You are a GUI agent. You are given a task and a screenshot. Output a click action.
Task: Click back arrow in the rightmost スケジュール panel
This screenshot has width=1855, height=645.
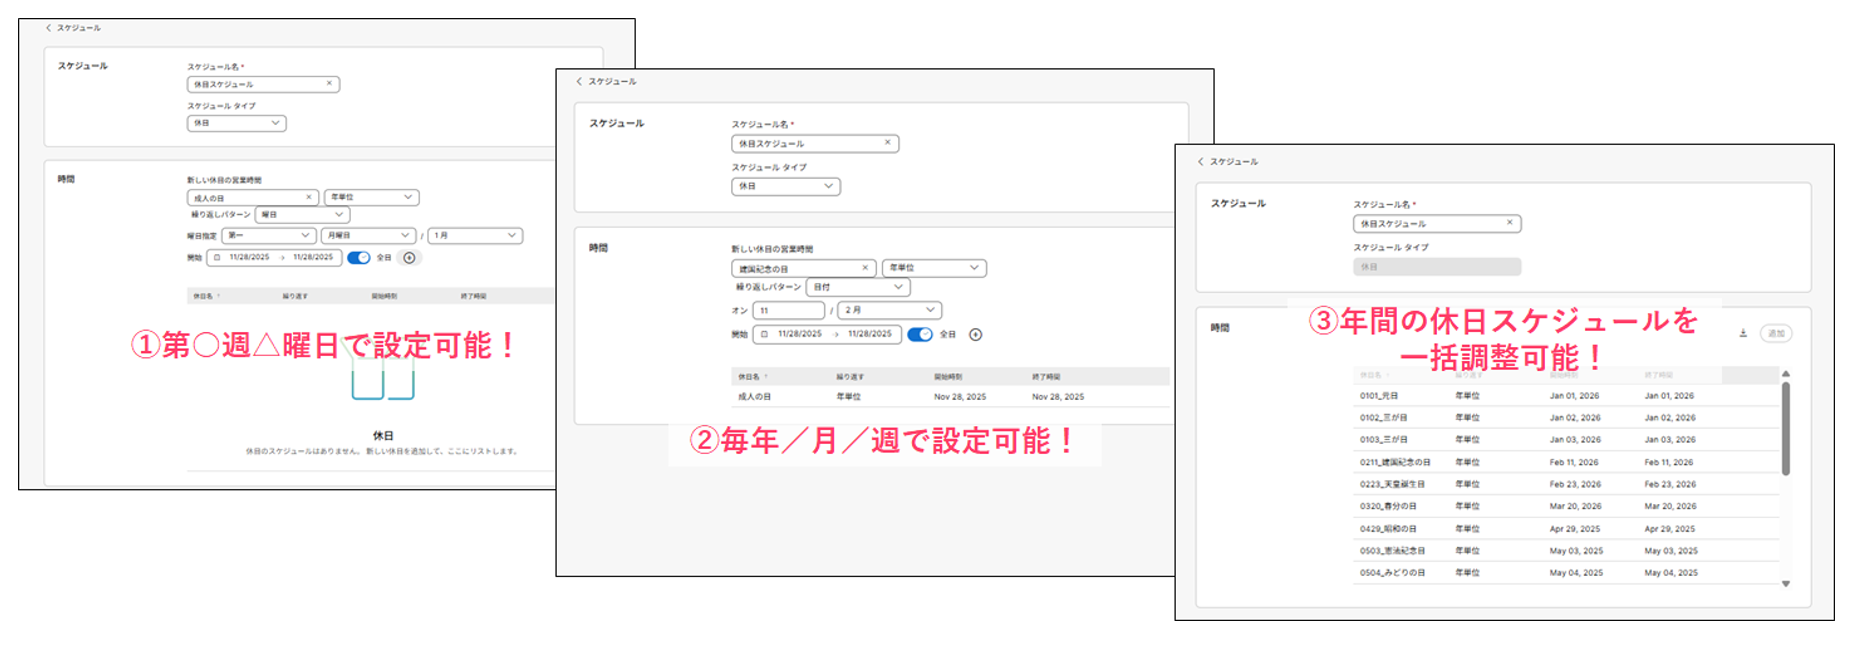pos(1201,162)
